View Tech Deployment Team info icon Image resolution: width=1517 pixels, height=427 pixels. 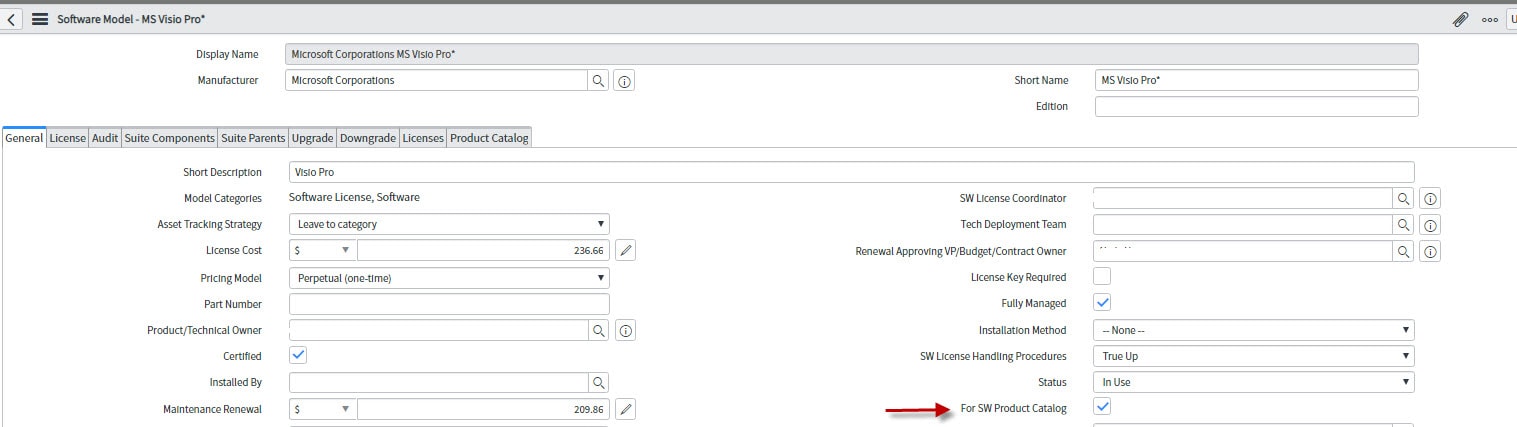pyautogui.click(x=1430, y=225)
